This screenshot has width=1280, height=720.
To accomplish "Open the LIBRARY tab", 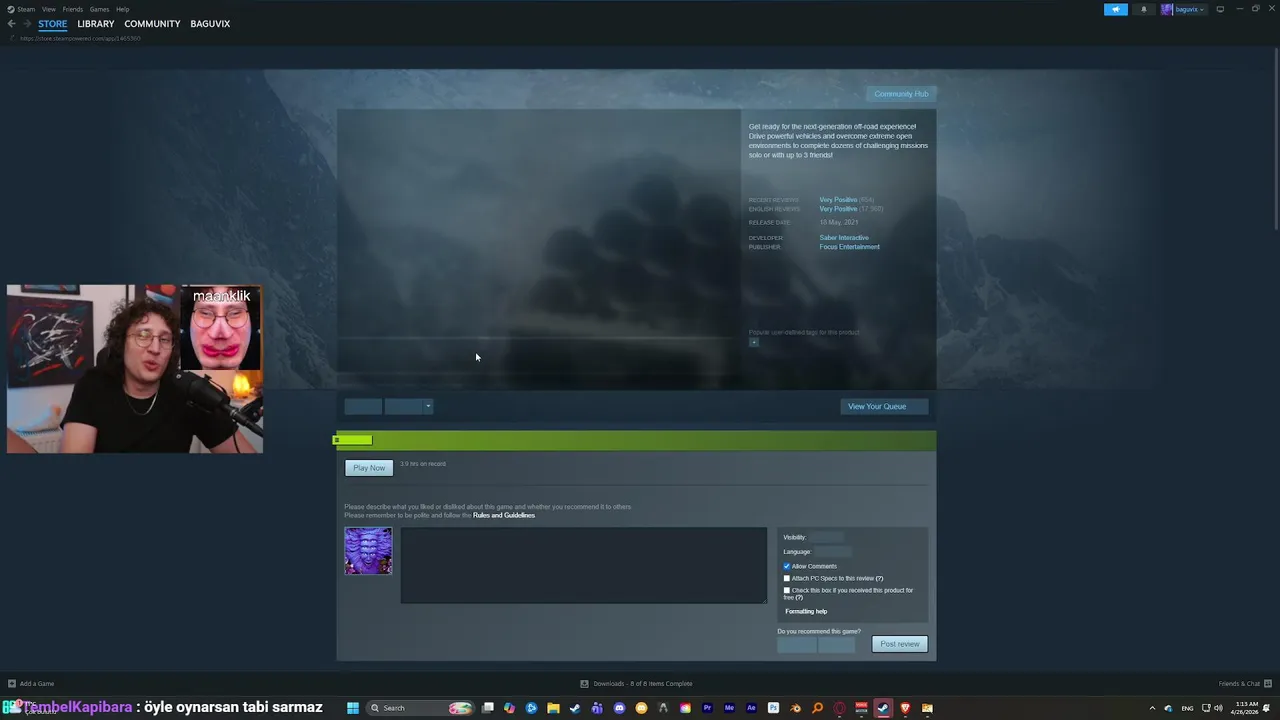I will click(96, 24).
